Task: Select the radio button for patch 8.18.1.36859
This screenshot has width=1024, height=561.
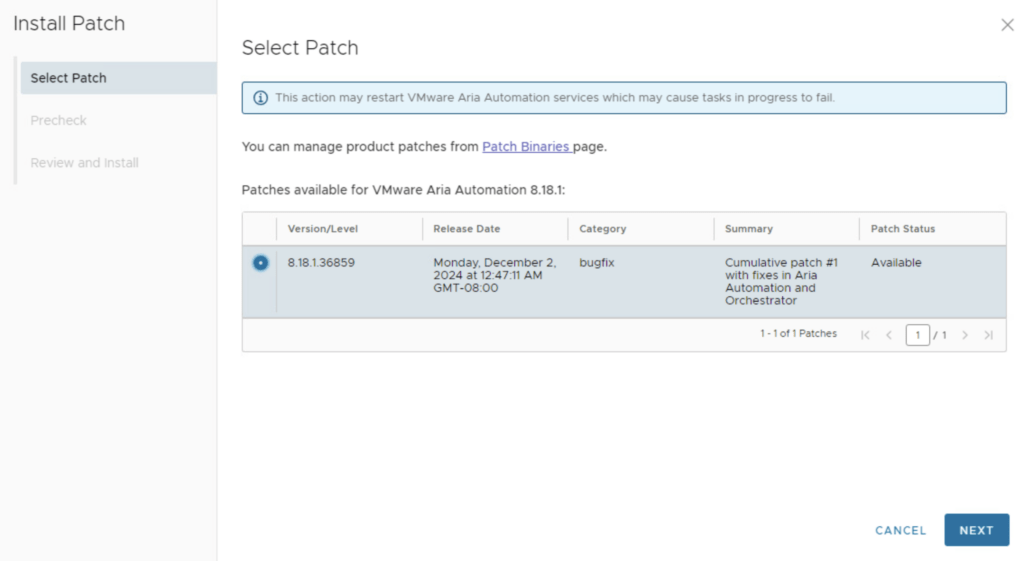Action: pos(260,263)
